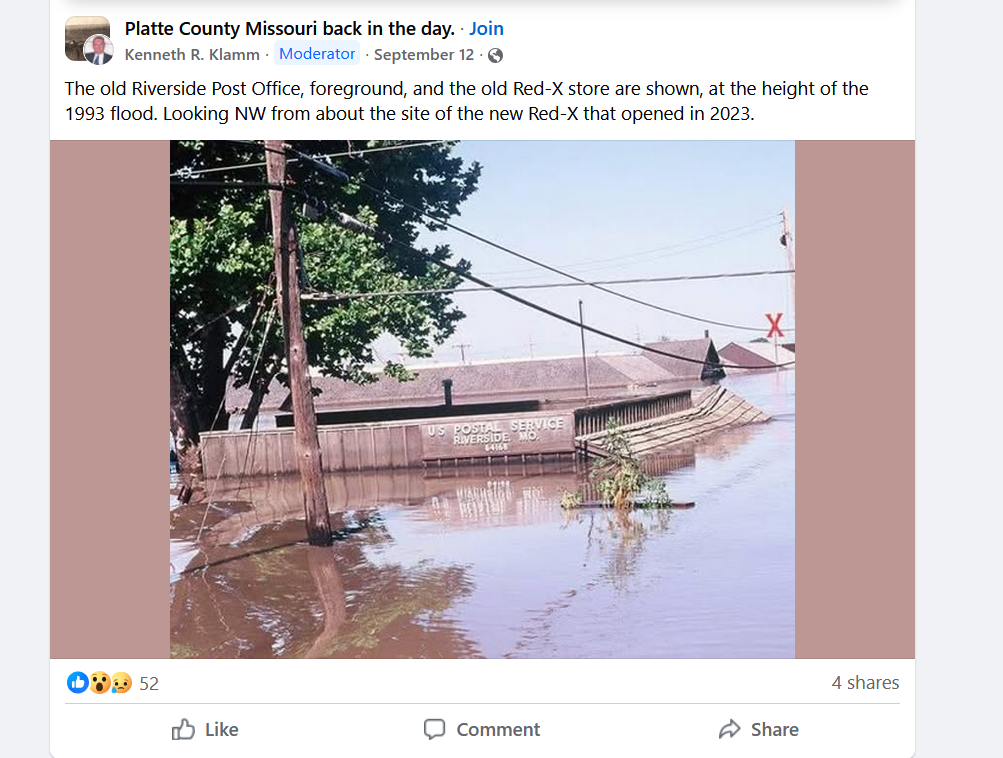Click the globe public audience icon

pyautogui.click(x=495, y=55)
